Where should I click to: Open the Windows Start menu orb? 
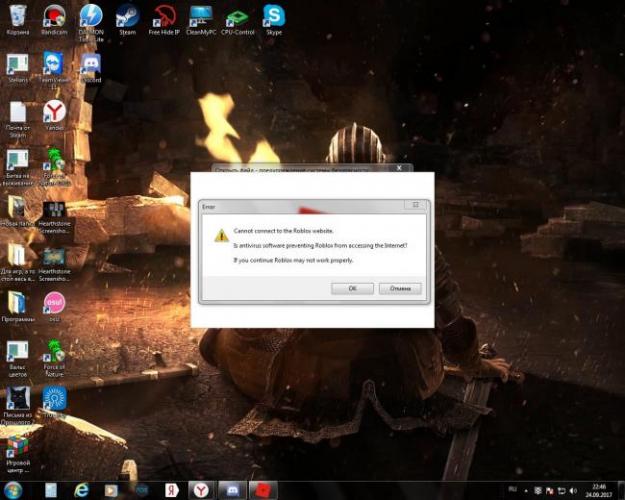click(x=13, y=490)
